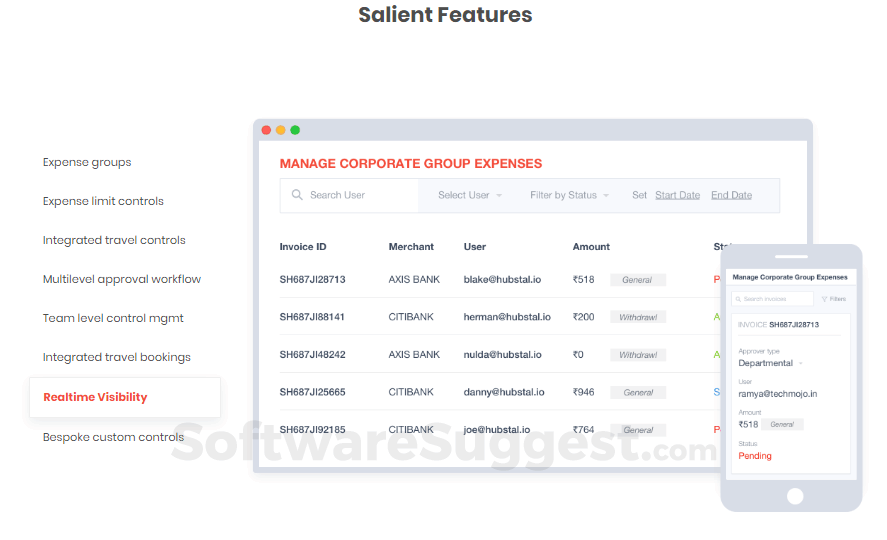This screenshot has height=540, width=887.
Task: Select invoice SH687JI88141 in the table
Action: [x=312, y=317]
